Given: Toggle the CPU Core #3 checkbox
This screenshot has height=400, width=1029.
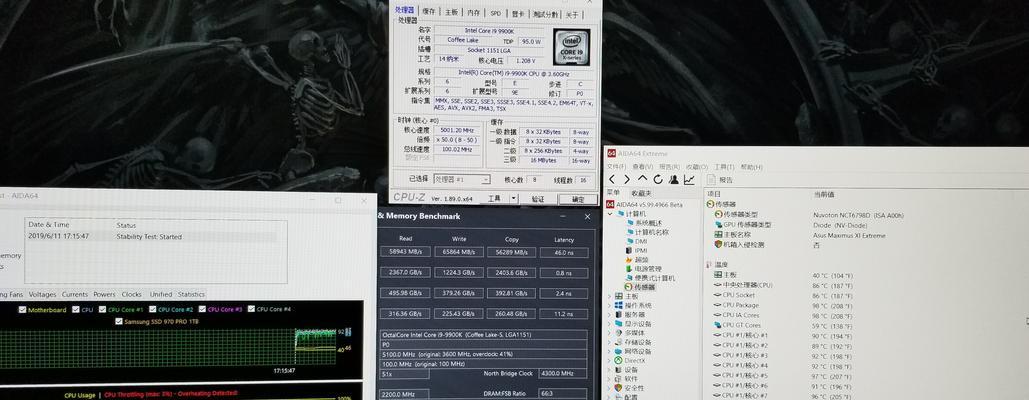Looking at the screenshot, I should [202, 310].
